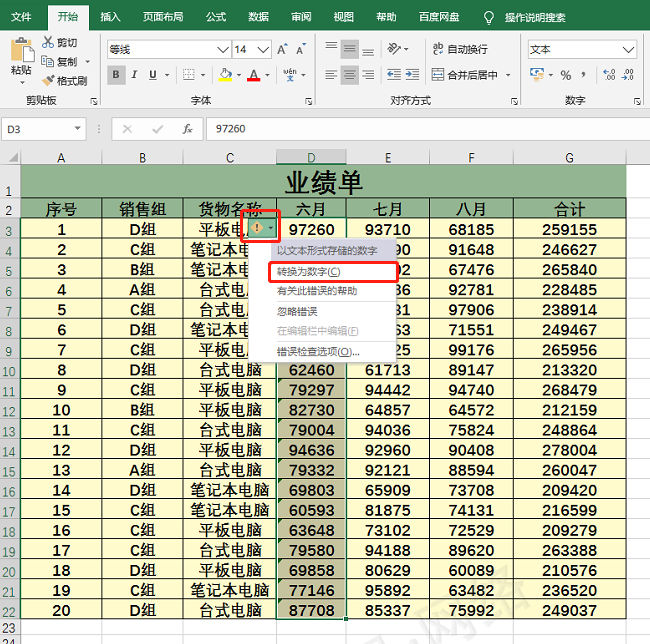Screen dimensions: 650x644
Task: Open the font size dropdown showing 14
Action: (263, 50)
